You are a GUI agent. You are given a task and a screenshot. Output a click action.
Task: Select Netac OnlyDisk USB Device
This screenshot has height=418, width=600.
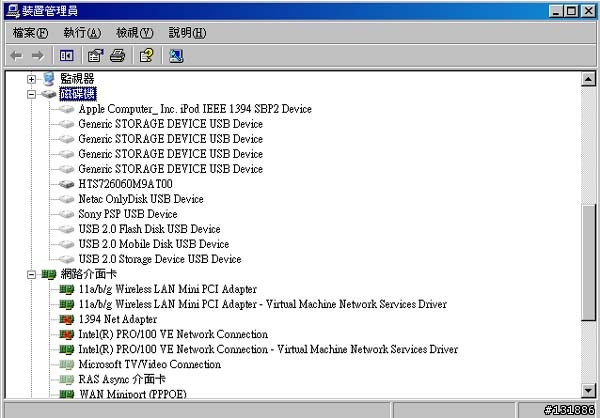[141, 199]
